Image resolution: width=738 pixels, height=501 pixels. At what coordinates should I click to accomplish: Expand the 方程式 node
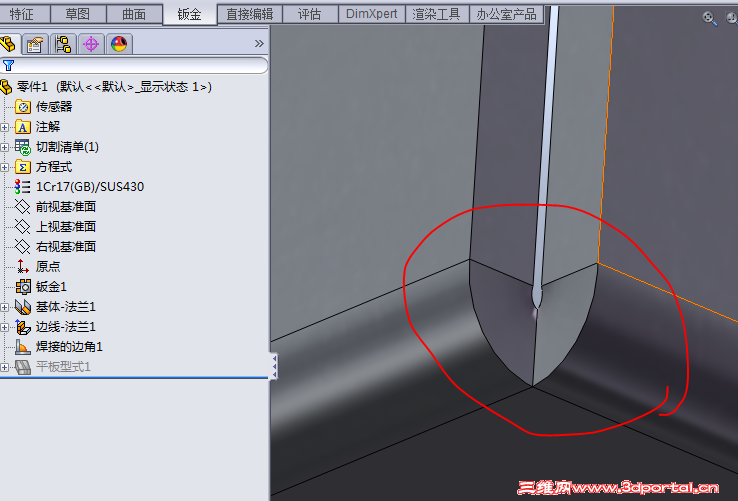click(5, 167)
